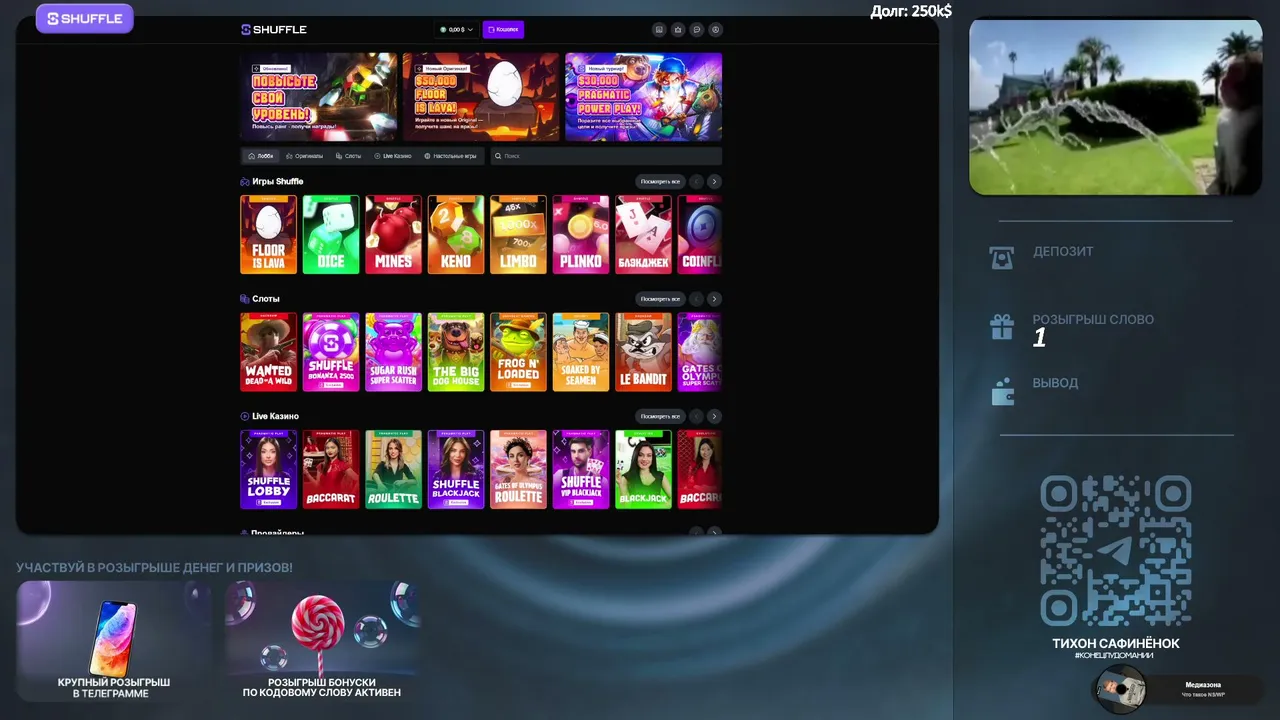This screenshot has width=1280, height=720.
Task: Open the Shuffle Bonanza 2500 slot
Action: pyautogui.click(x=331, y=352)
